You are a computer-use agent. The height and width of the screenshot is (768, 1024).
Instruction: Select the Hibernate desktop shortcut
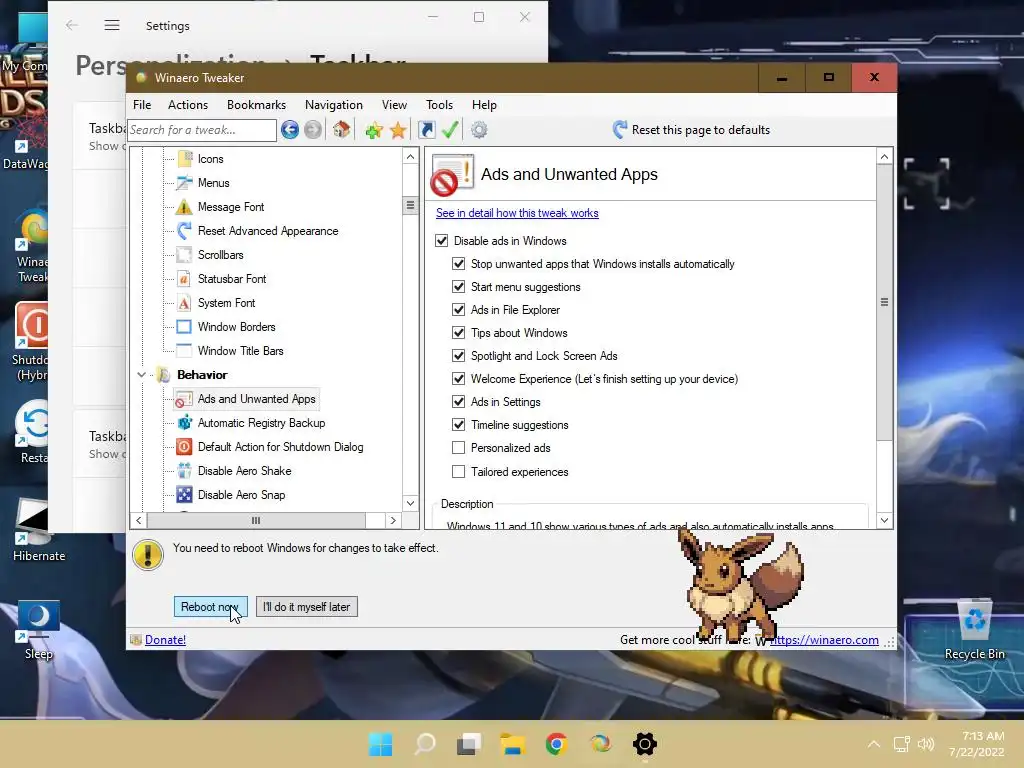click(37, 530)
